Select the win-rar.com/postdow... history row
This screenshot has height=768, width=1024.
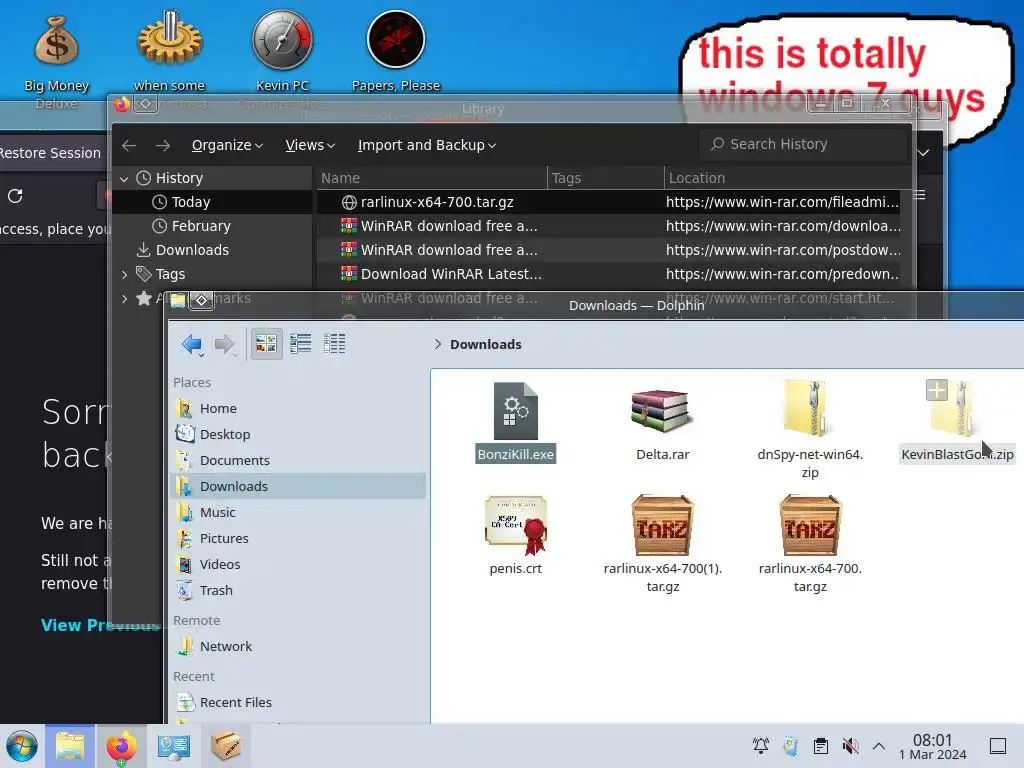608,250
